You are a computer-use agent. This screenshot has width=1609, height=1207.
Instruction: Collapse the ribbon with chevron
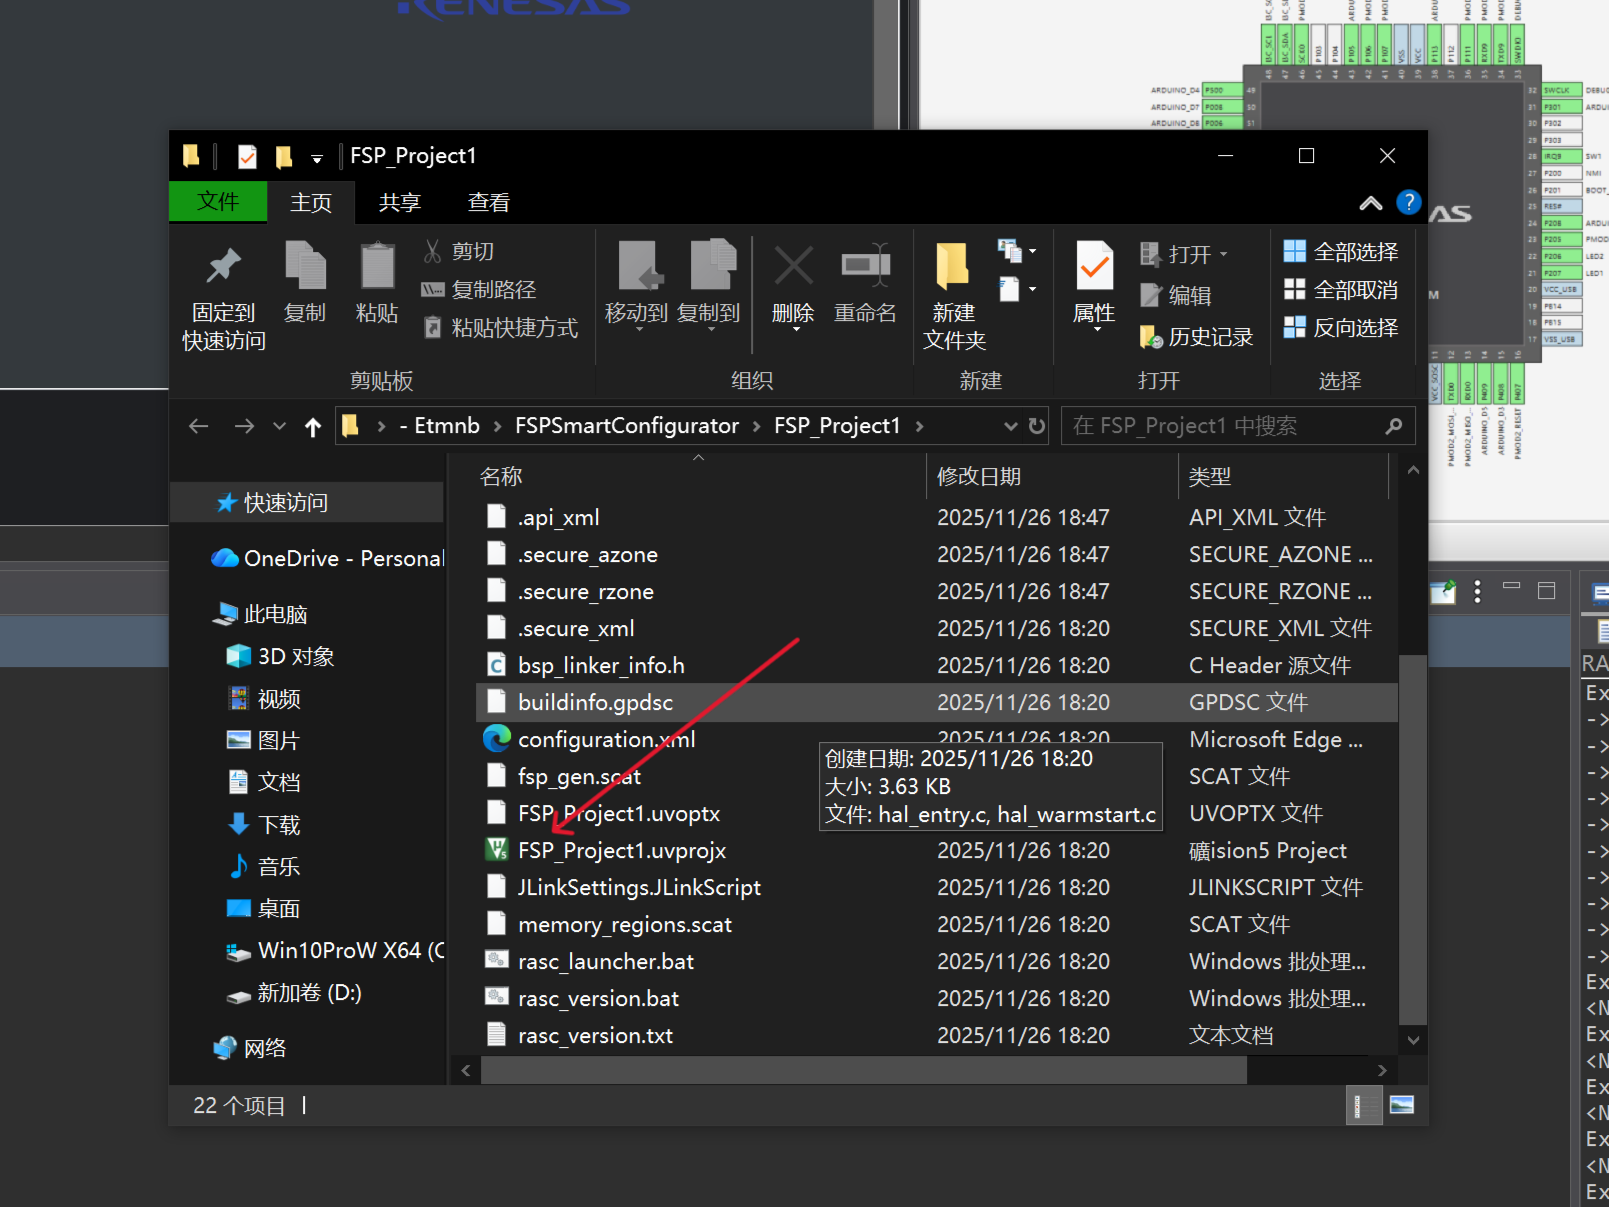click(1371, 203)
